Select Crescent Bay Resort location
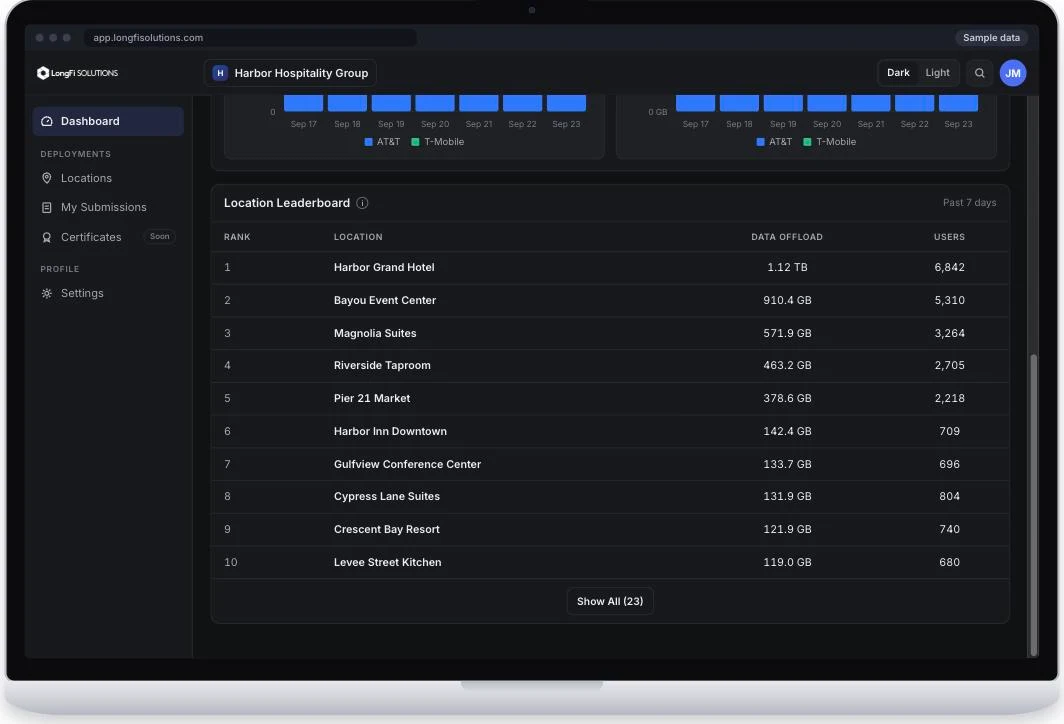The height and width of the screenshot is (724, 1064). 387,529
